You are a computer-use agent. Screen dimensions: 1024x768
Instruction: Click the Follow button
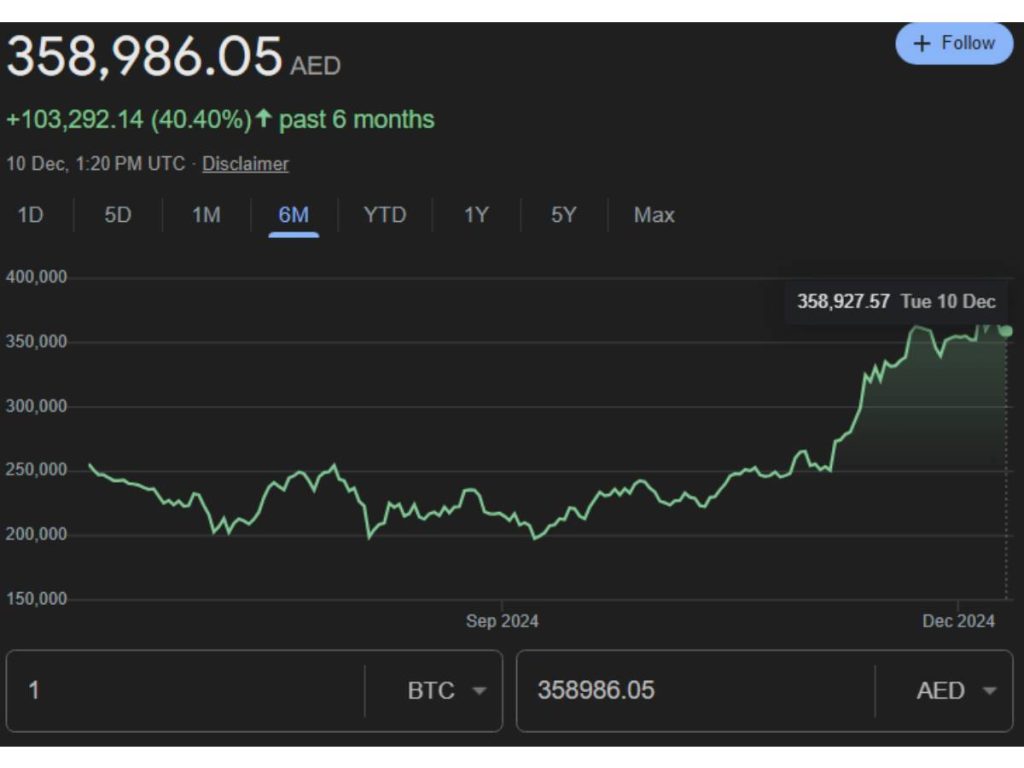click(954, 44)
